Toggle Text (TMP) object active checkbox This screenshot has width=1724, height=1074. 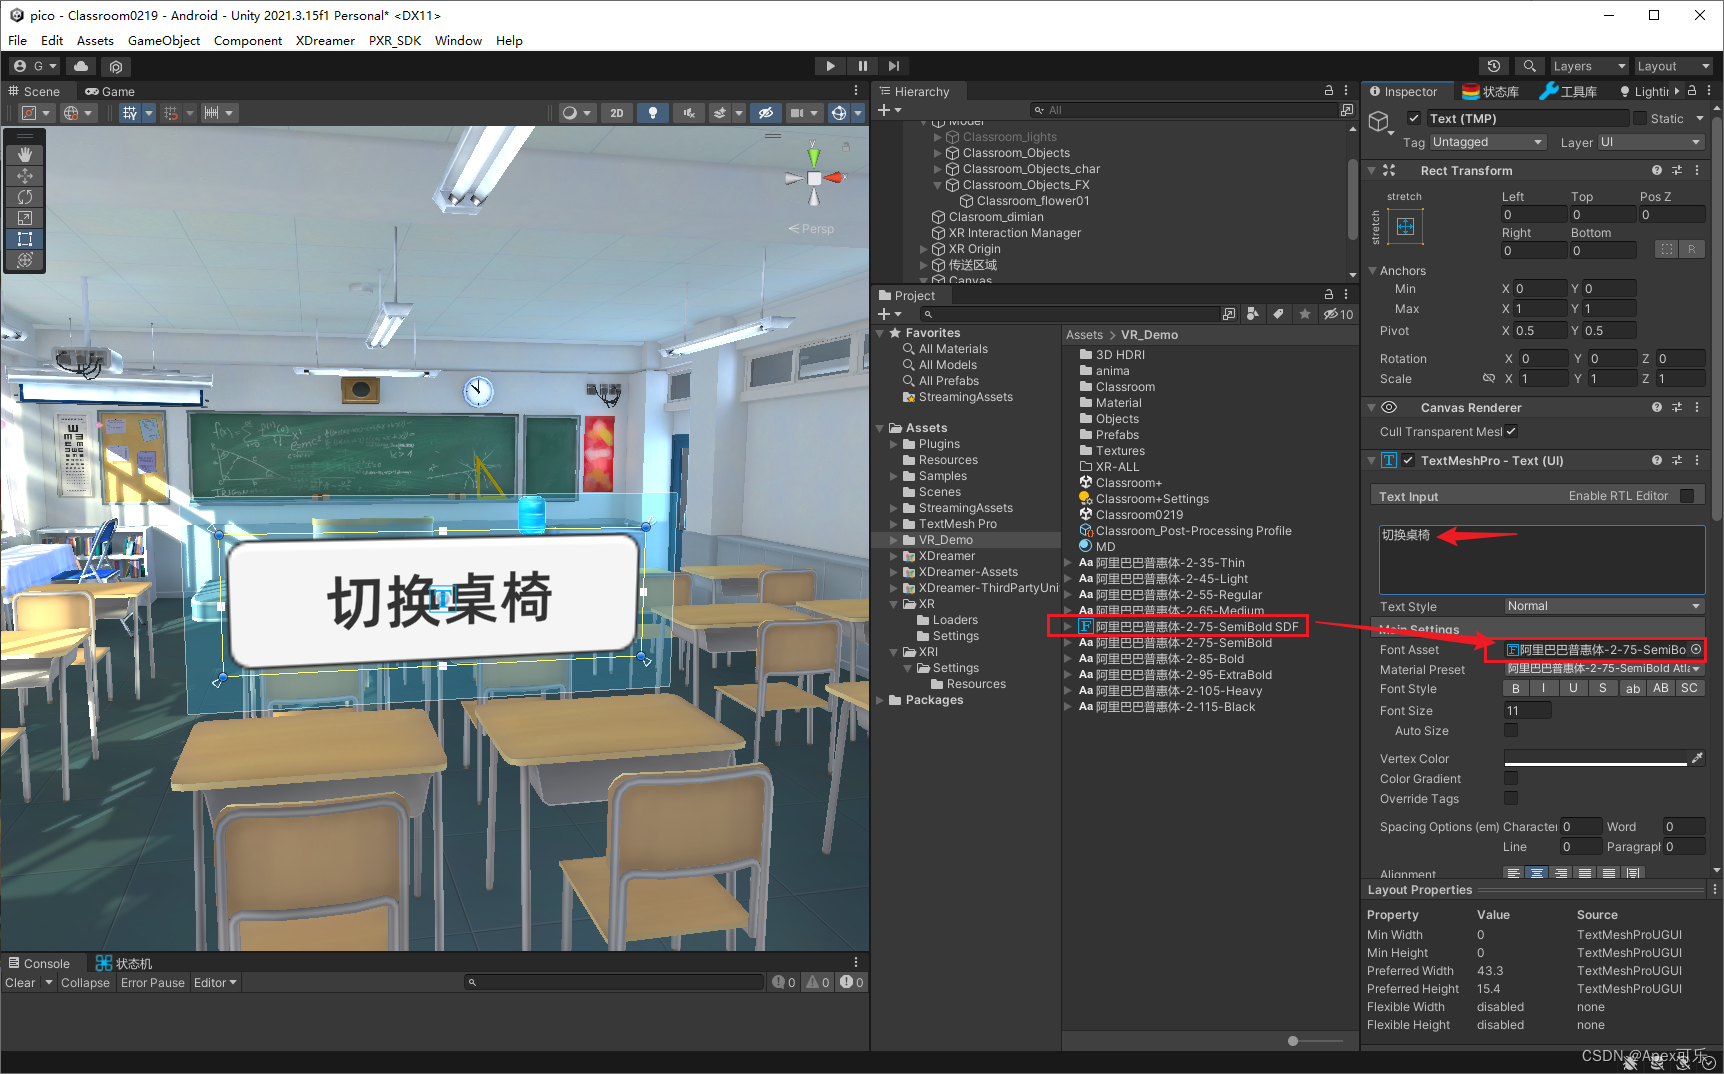1414,119
